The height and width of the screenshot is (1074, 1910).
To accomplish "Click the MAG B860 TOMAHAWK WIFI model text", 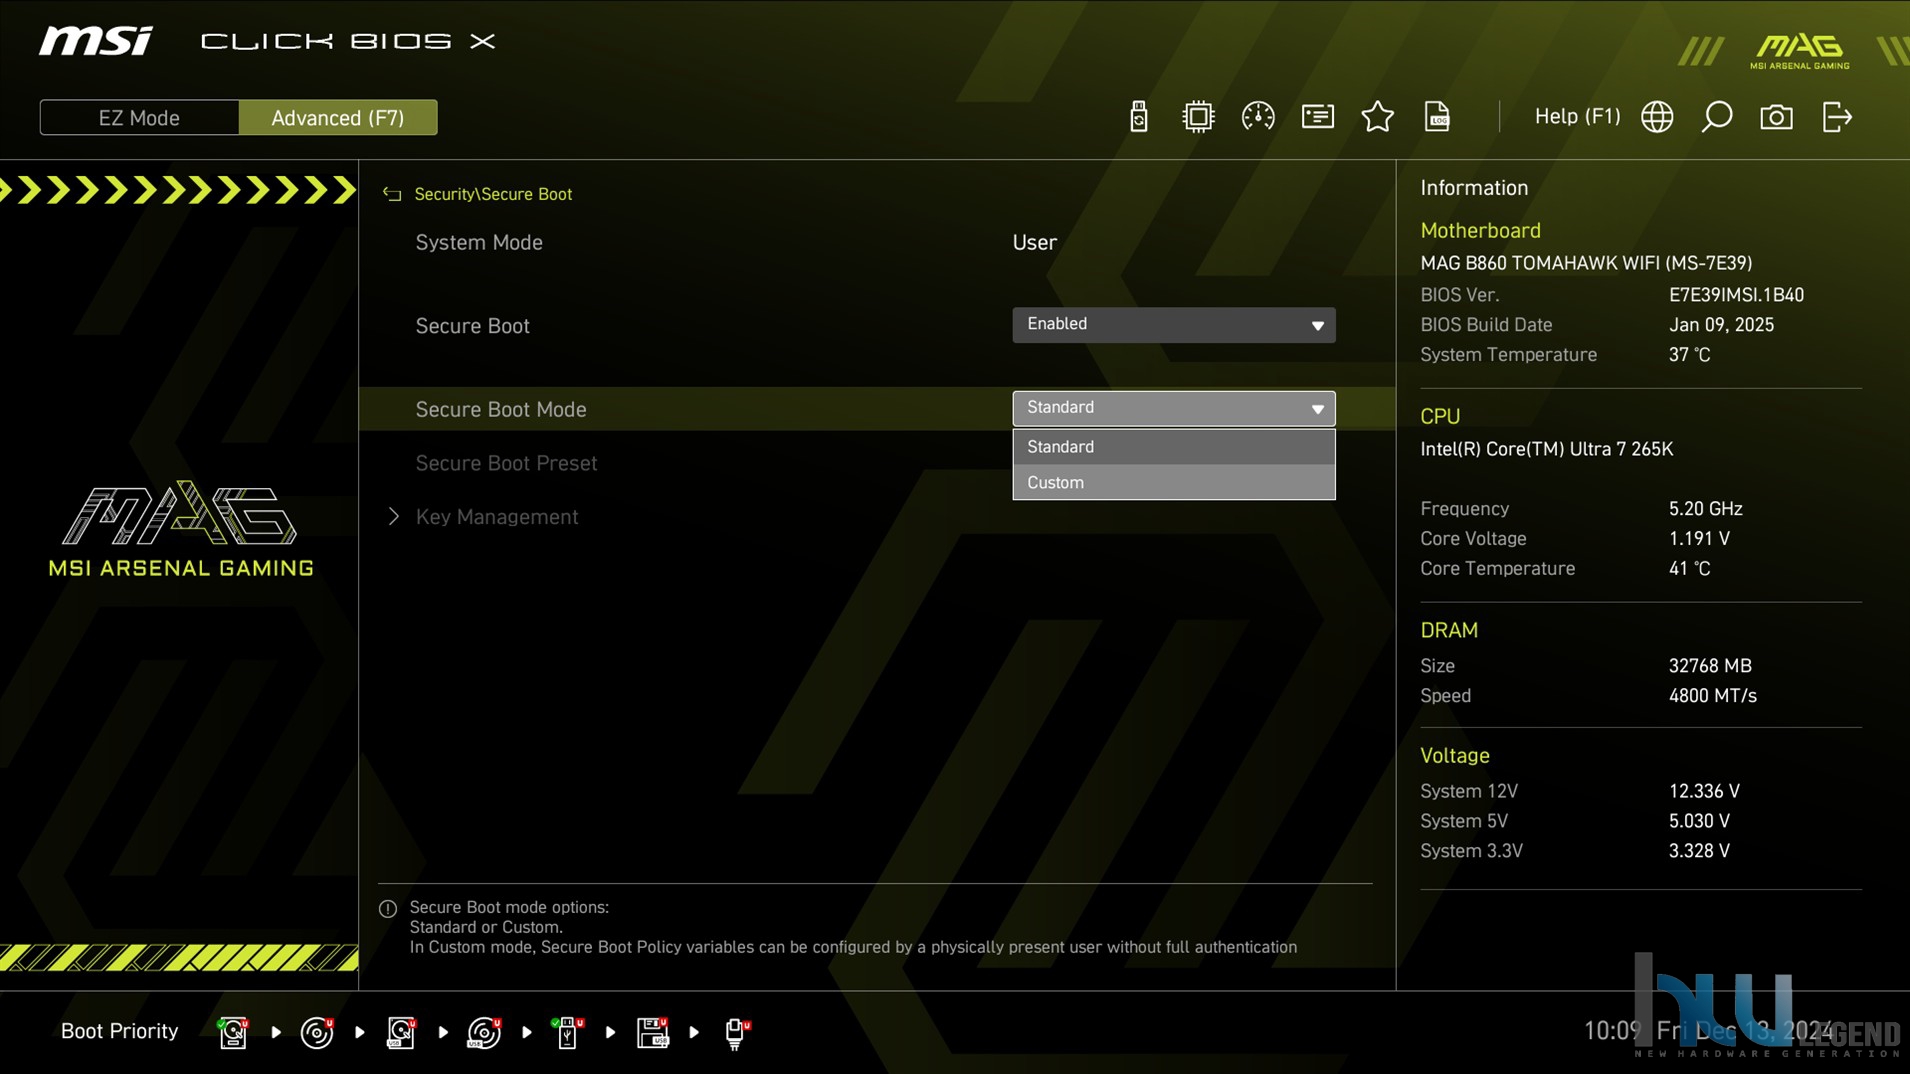I will tap(1586, 263).
